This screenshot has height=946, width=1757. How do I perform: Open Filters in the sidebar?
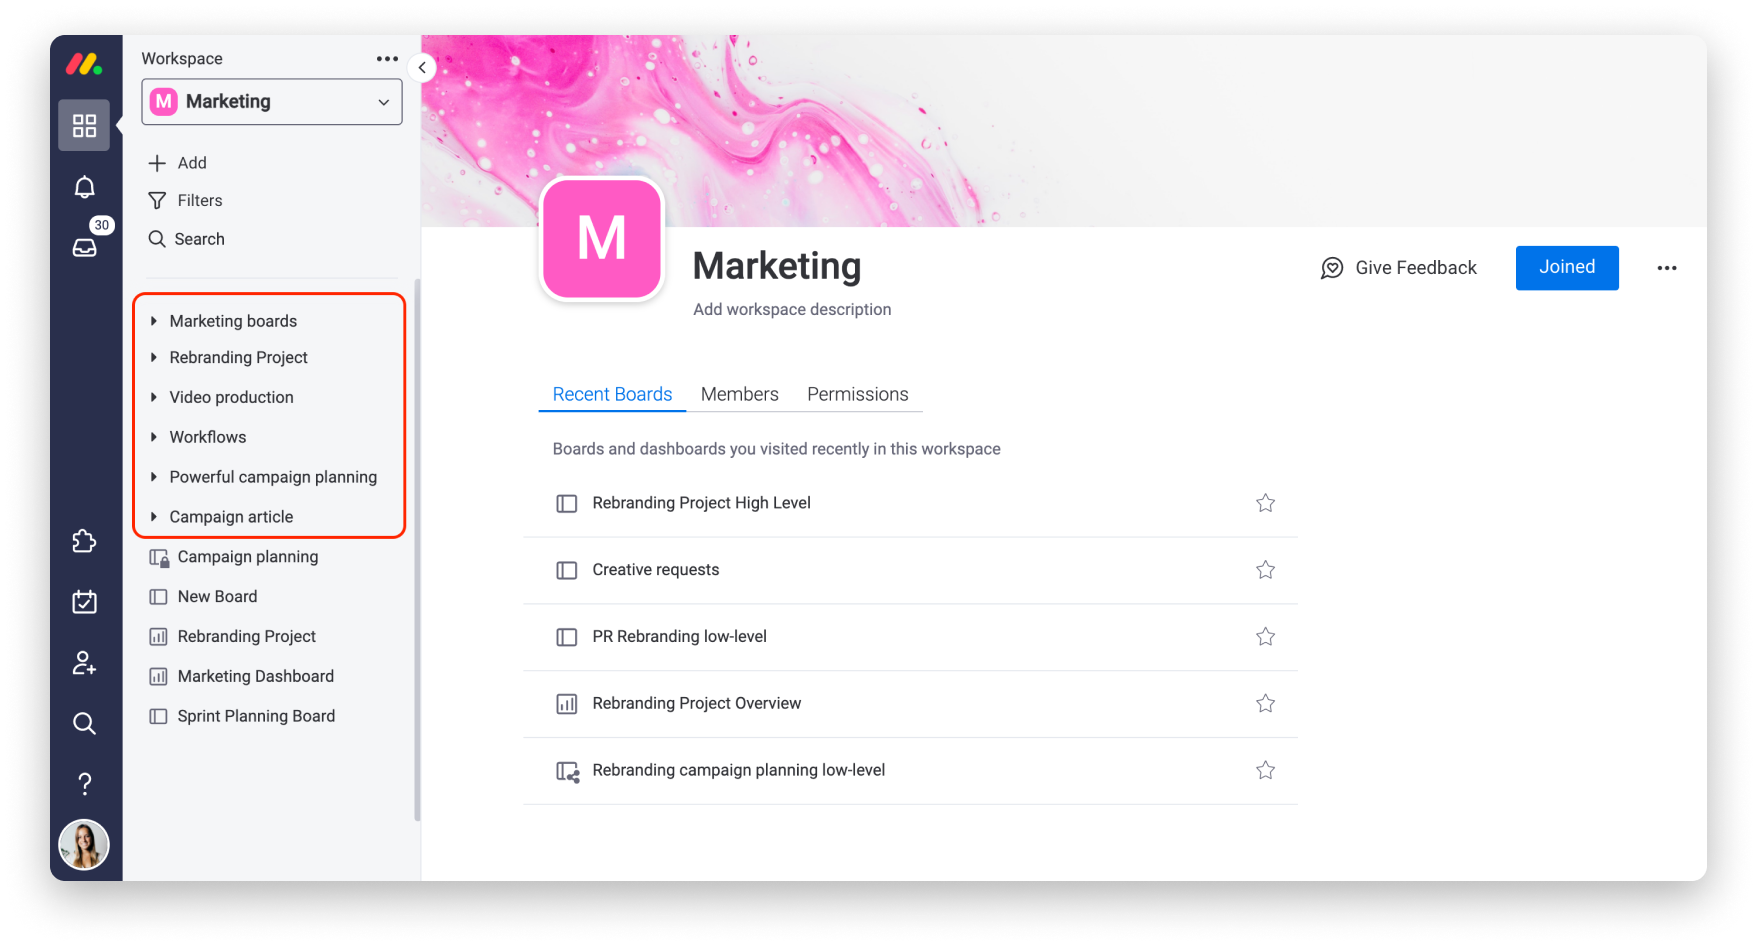(186, 201)
